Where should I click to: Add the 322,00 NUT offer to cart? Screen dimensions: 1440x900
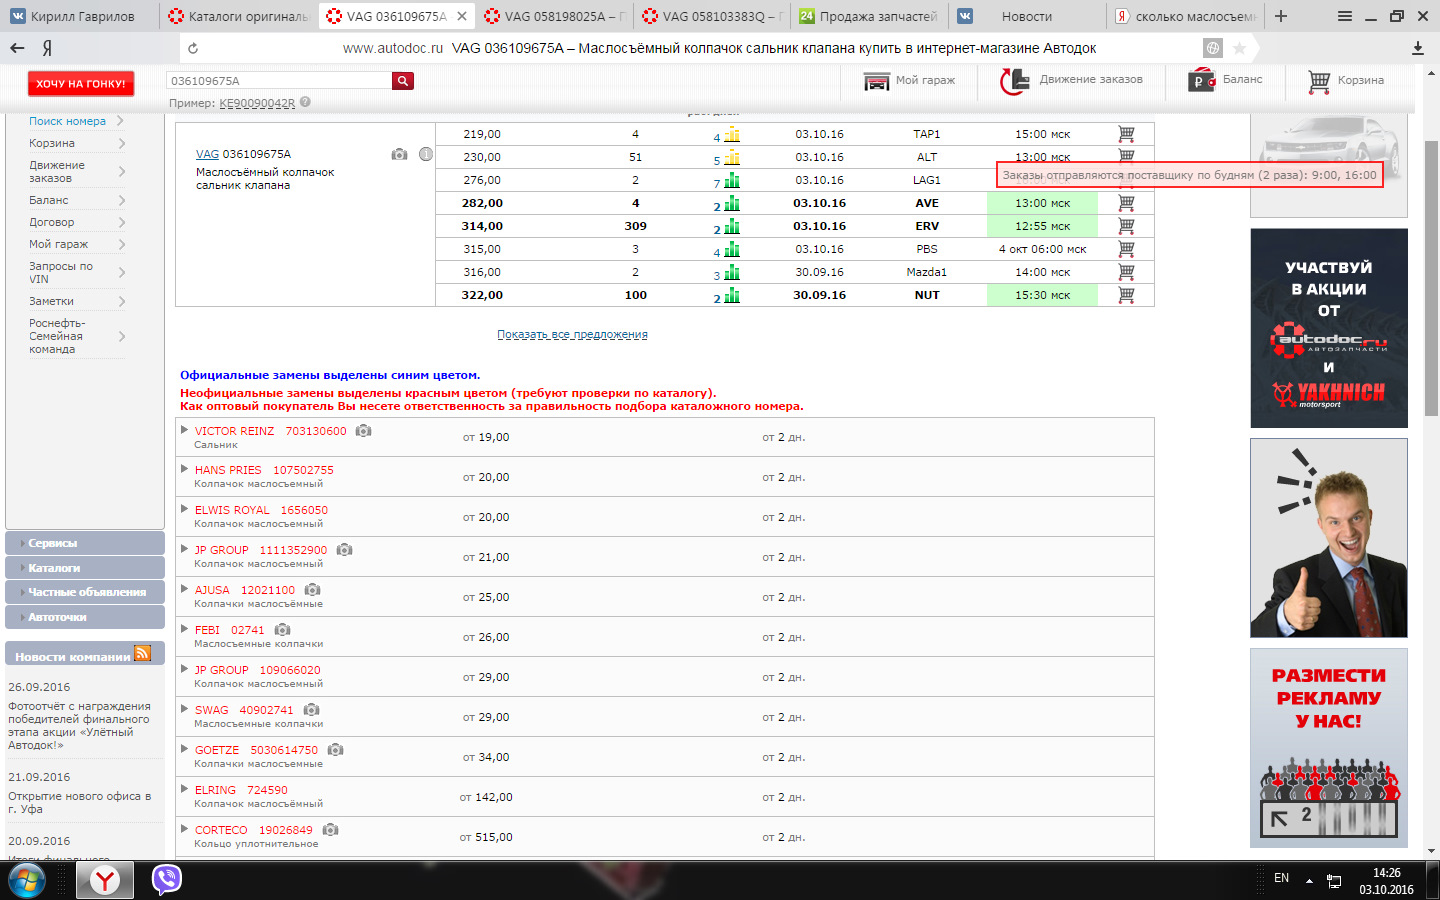[x=1126, y=295]
